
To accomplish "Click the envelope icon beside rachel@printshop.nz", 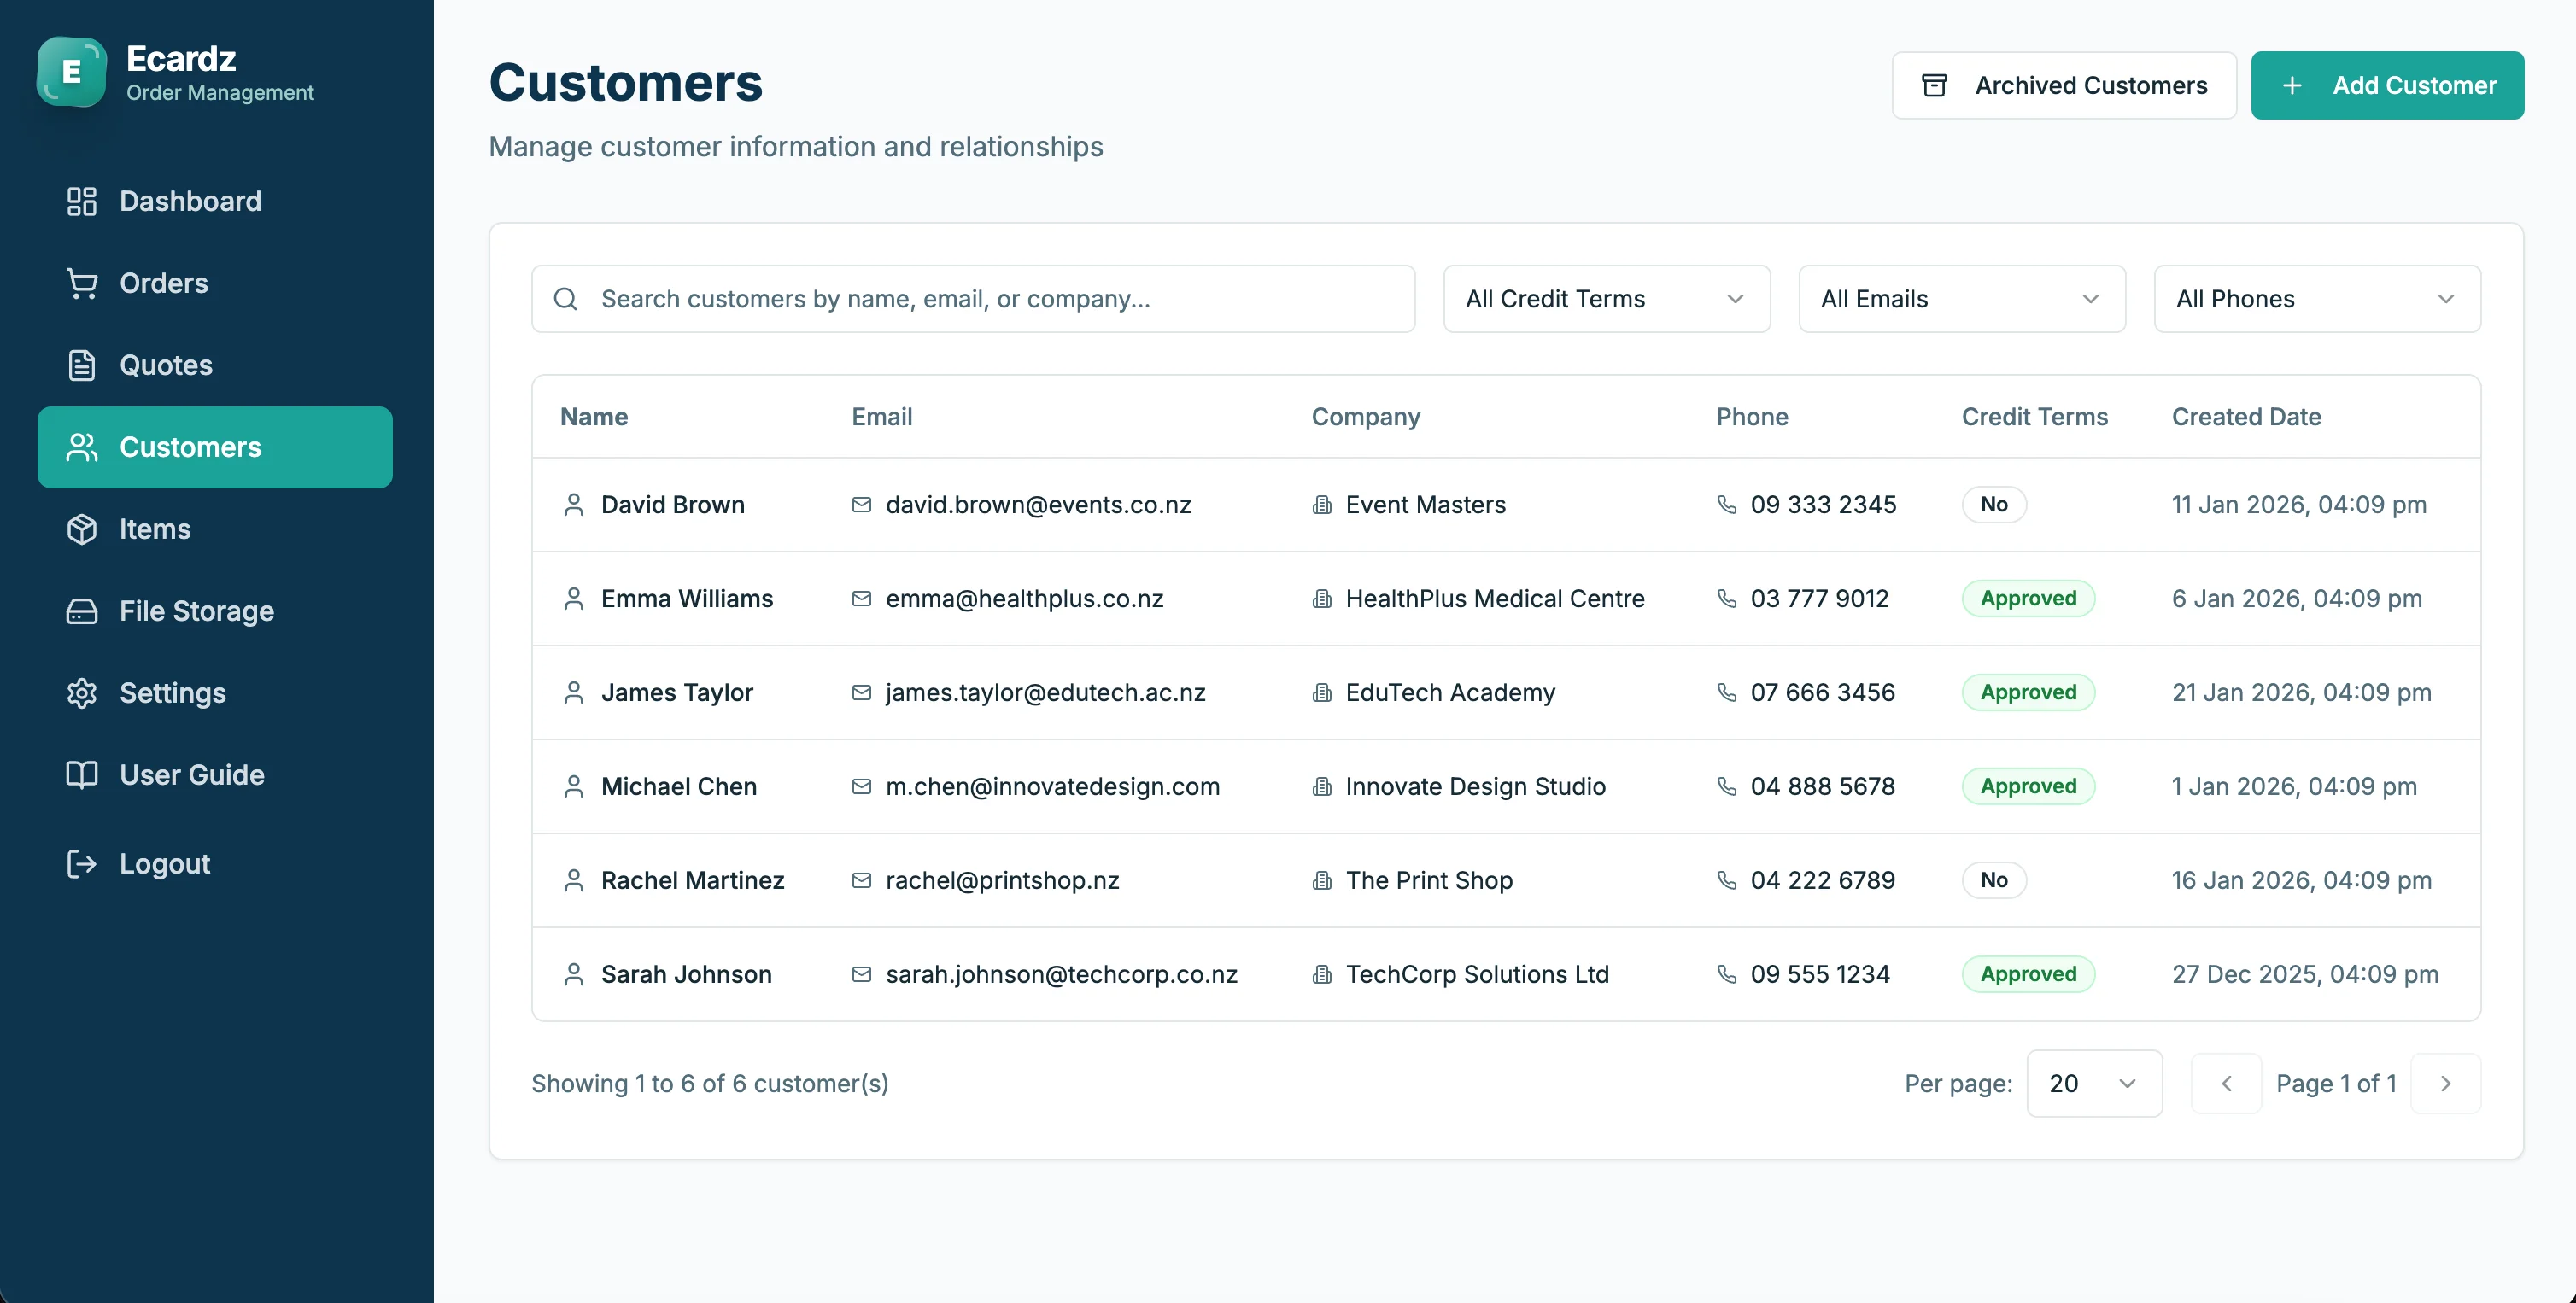I will click(x=861, y=881).
